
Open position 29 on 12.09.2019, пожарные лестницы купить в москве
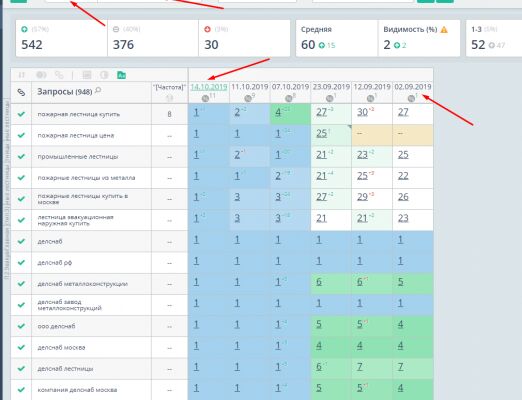pyautogui.click(x=362, y=197)
